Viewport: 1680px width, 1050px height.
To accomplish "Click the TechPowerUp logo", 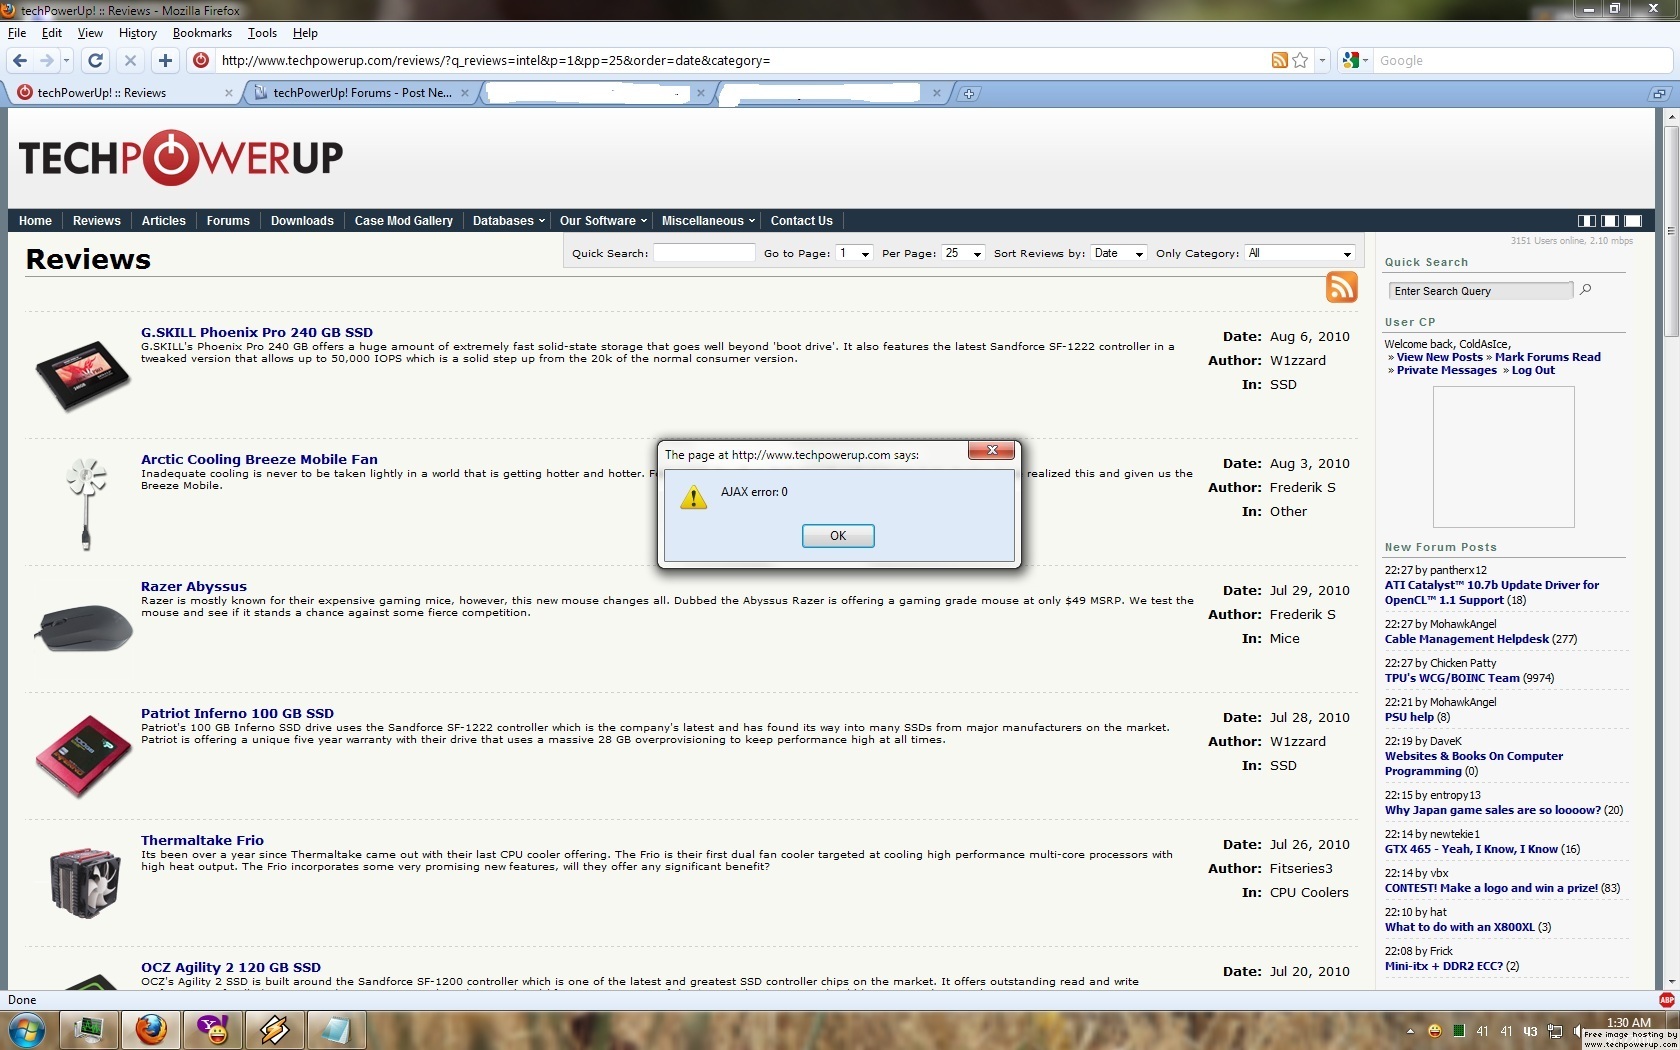I will point(181,158).
